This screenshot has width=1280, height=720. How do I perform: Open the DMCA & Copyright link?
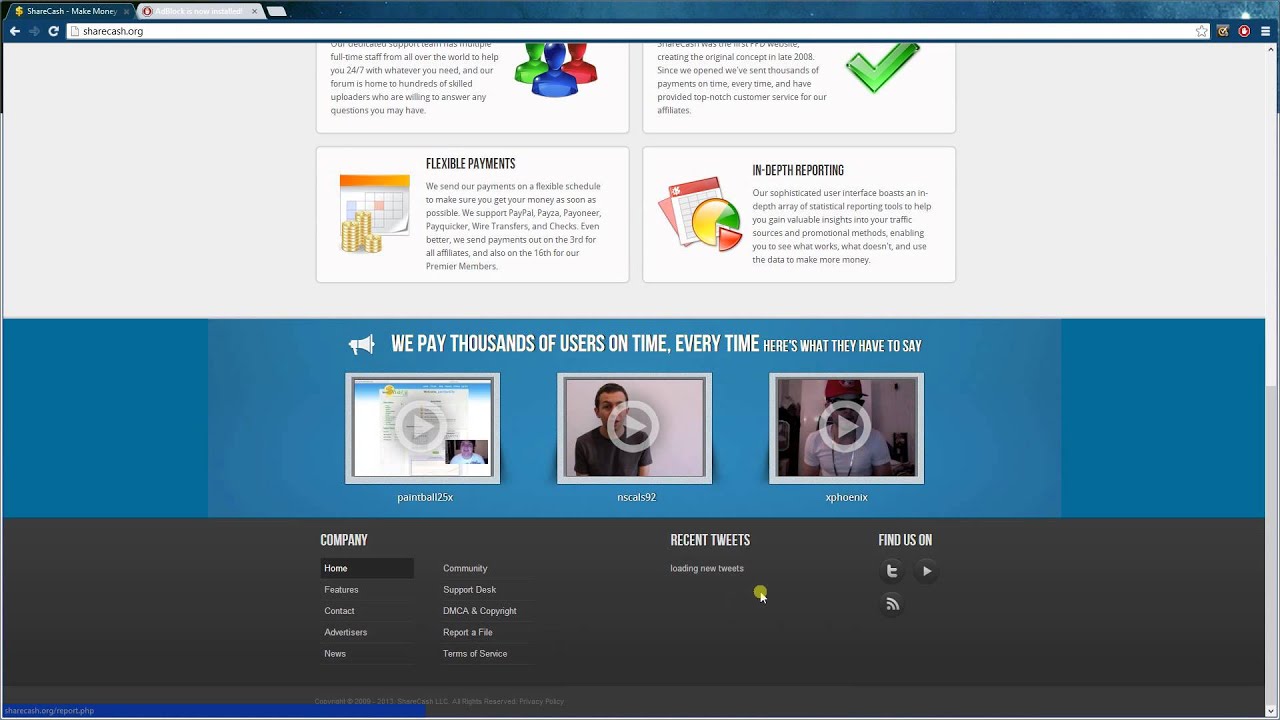coord(480,611)
